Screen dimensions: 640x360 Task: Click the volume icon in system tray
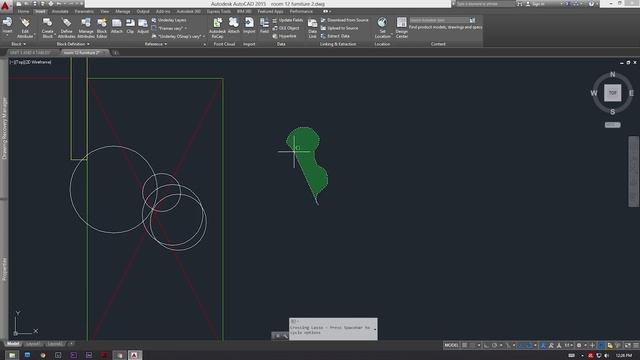607,356
